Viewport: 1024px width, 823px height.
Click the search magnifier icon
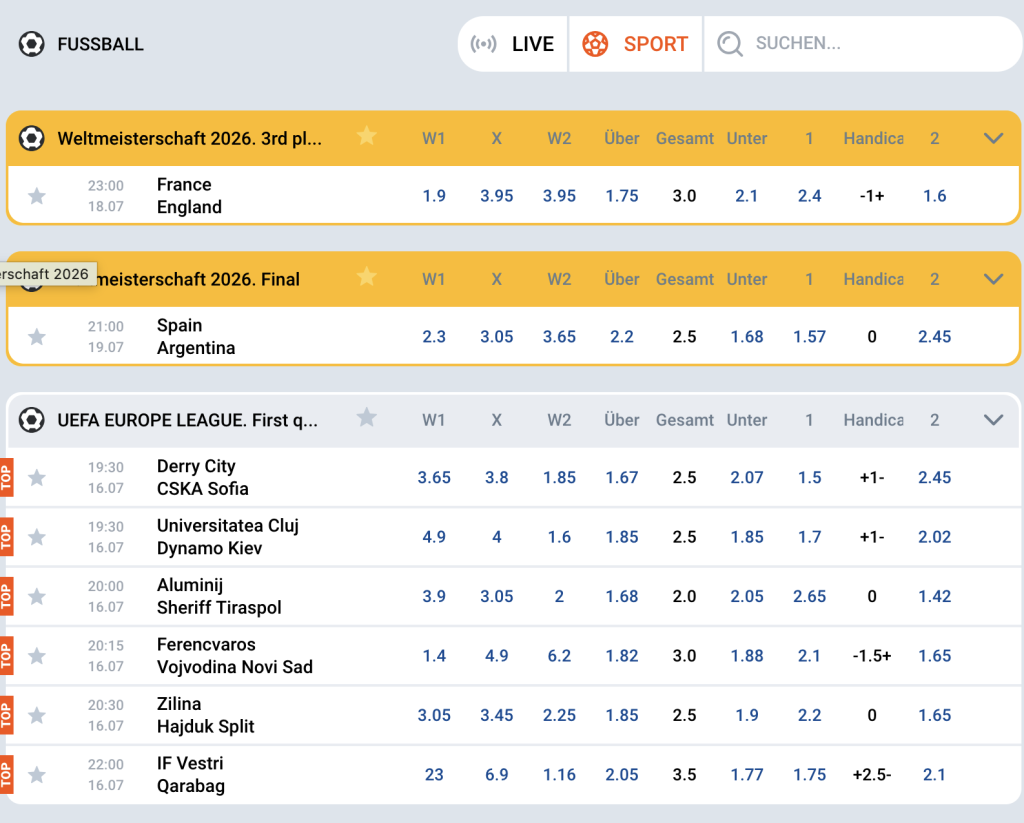[729, 44]
